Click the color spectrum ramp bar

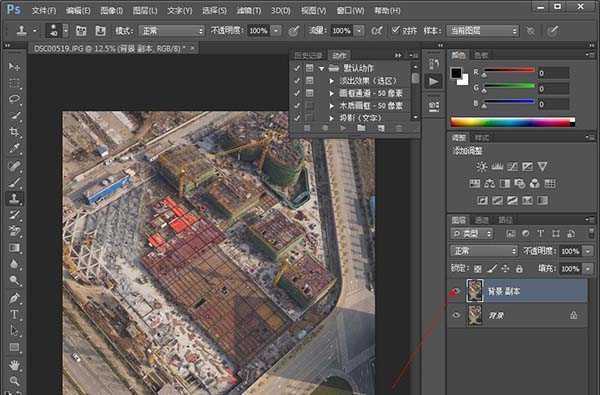(x=513, y=122)
